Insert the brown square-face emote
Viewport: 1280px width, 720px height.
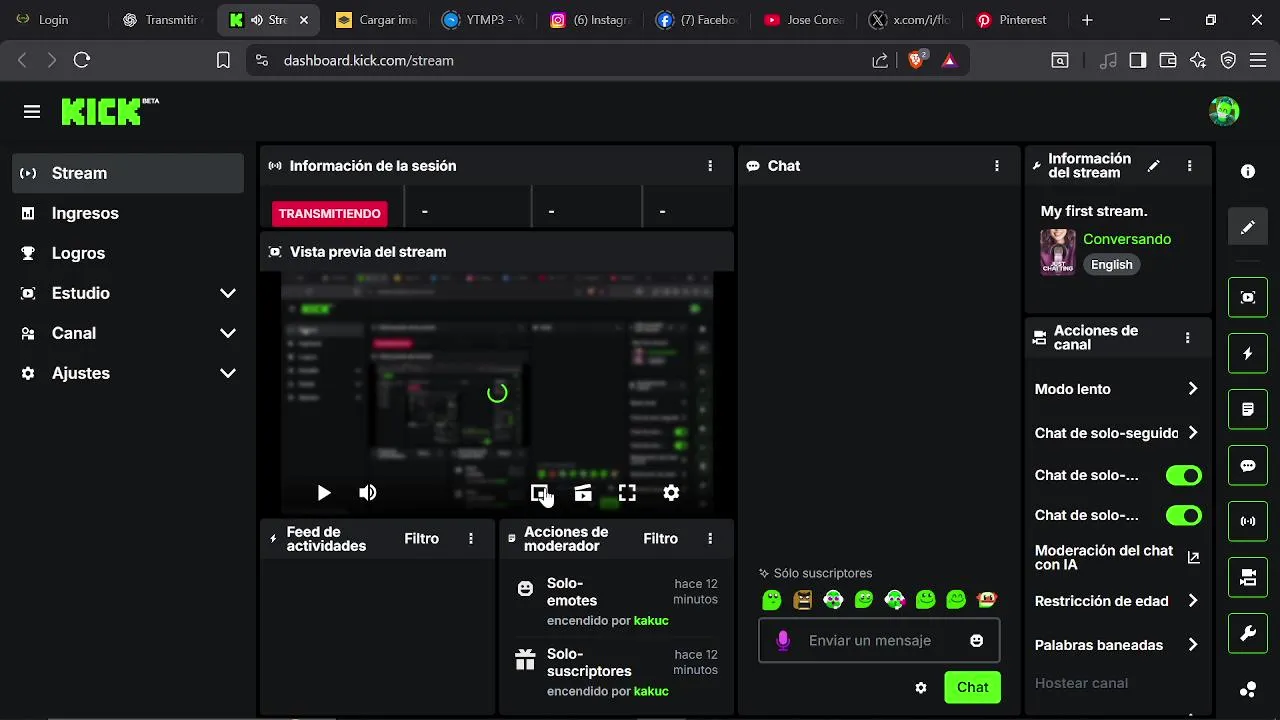point(802,600)
